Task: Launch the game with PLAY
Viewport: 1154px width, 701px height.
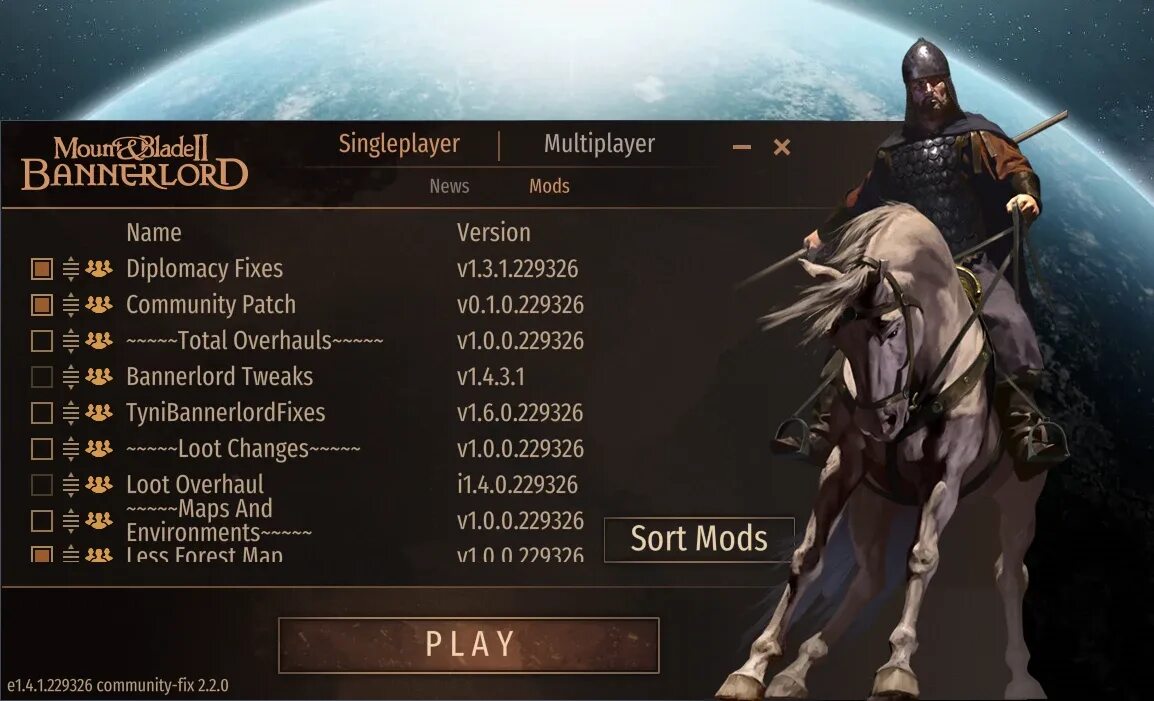Action: (x=469, y=645)
